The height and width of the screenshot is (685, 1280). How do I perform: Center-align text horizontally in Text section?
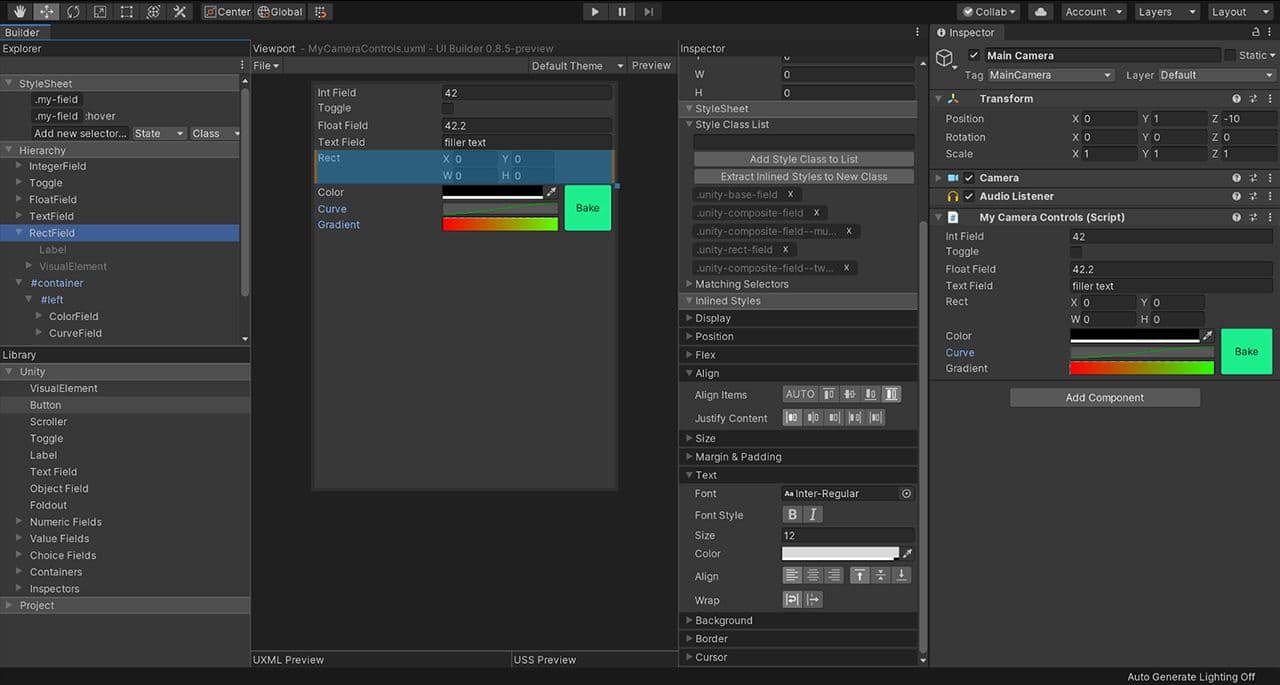tap(813, 575)
